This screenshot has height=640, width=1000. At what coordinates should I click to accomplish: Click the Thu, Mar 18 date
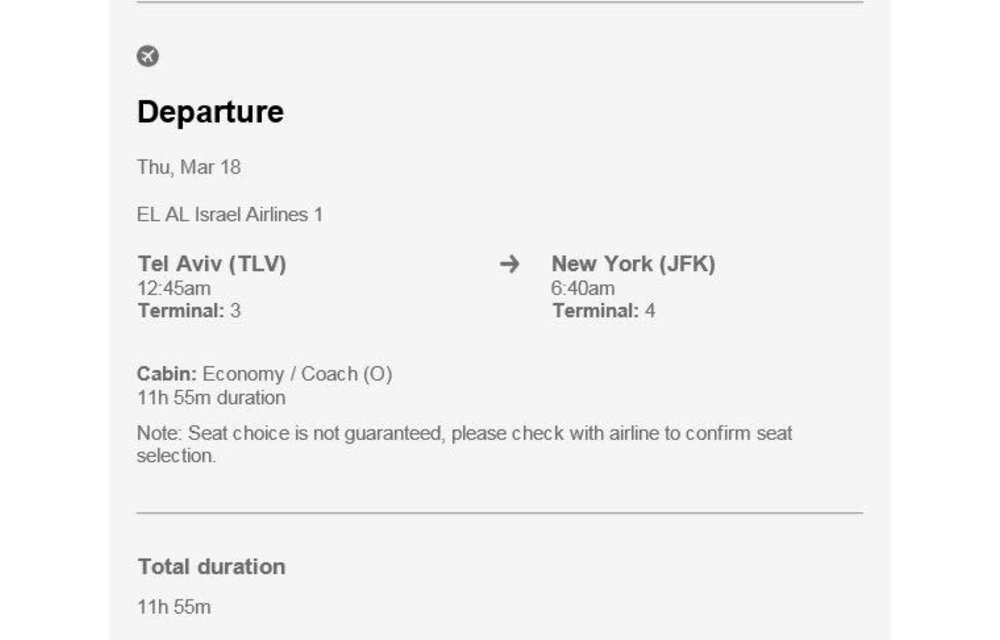(189, 167)
